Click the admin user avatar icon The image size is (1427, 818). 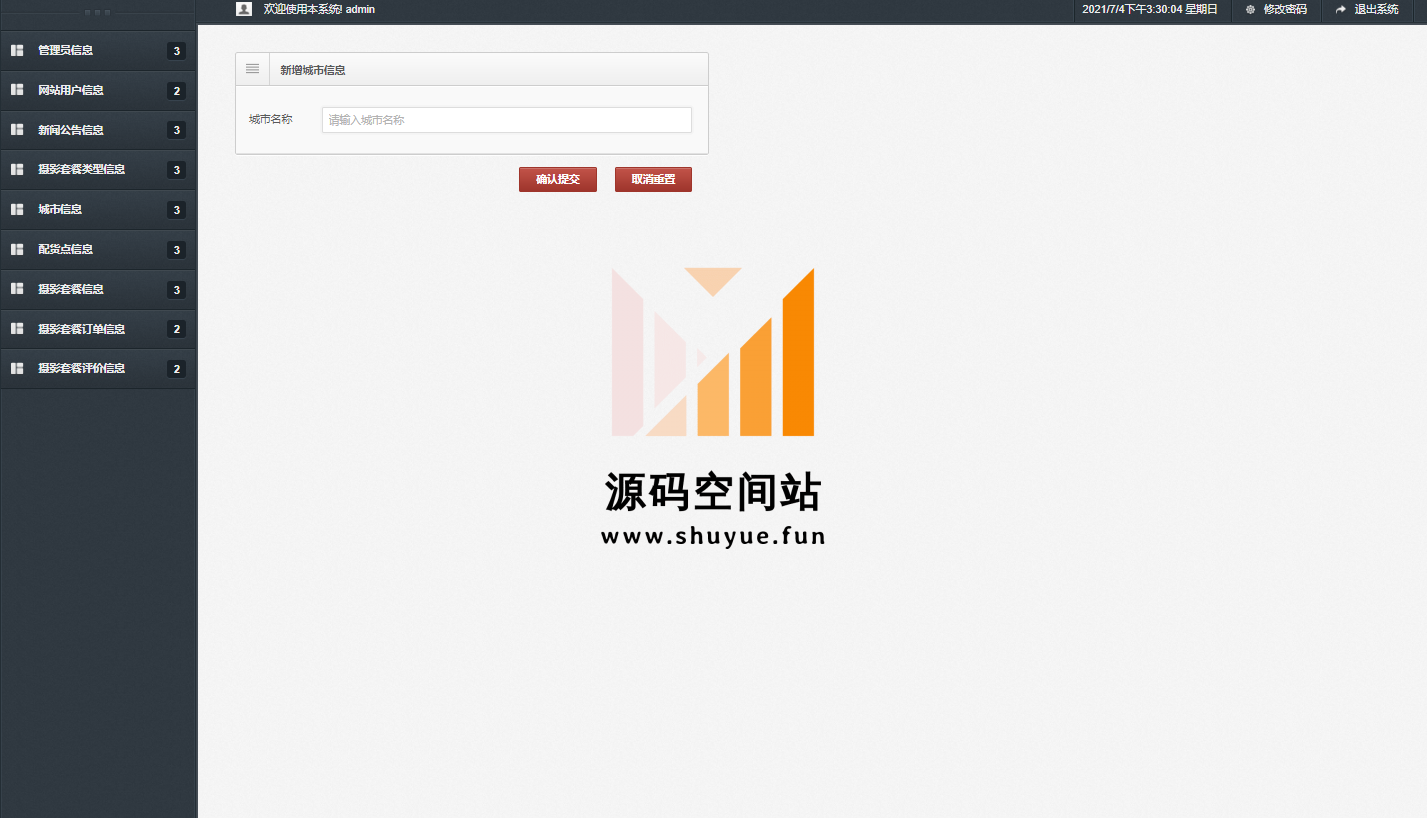244,9
